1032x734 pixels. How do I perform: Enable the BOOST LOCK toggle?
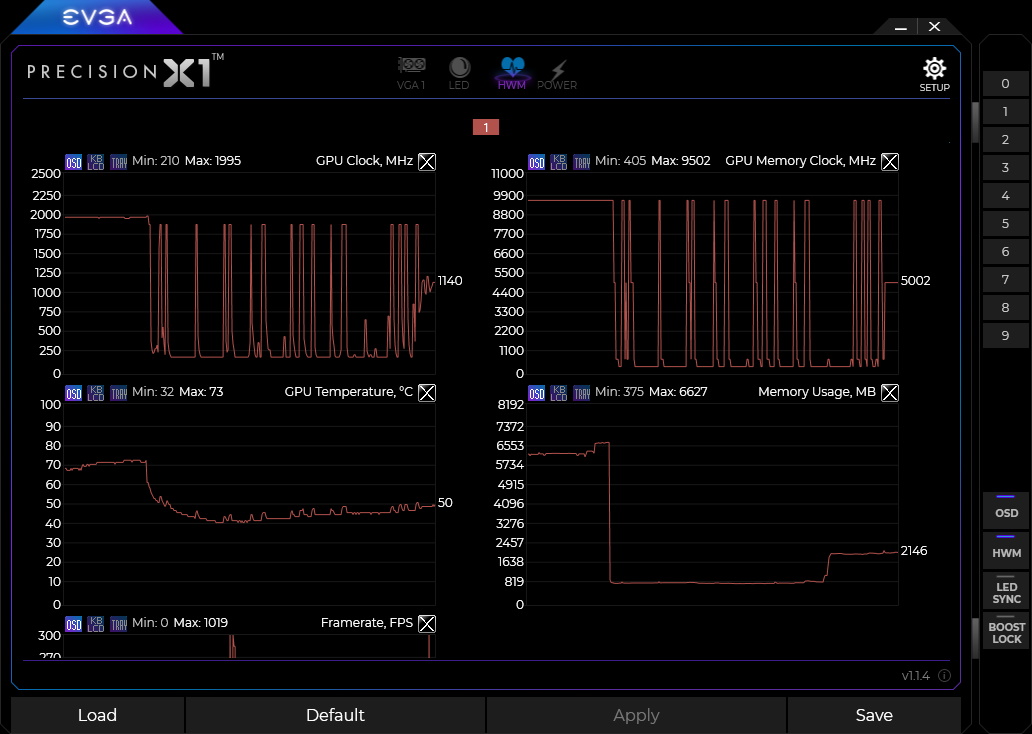tap(1006, 632)
